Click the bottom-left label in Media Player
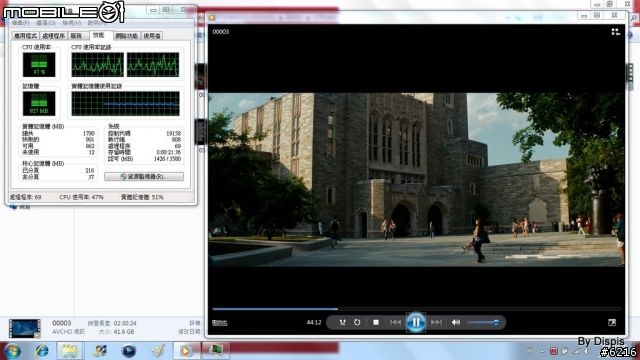This screenshot has height=360, width=640. [220, 323]
